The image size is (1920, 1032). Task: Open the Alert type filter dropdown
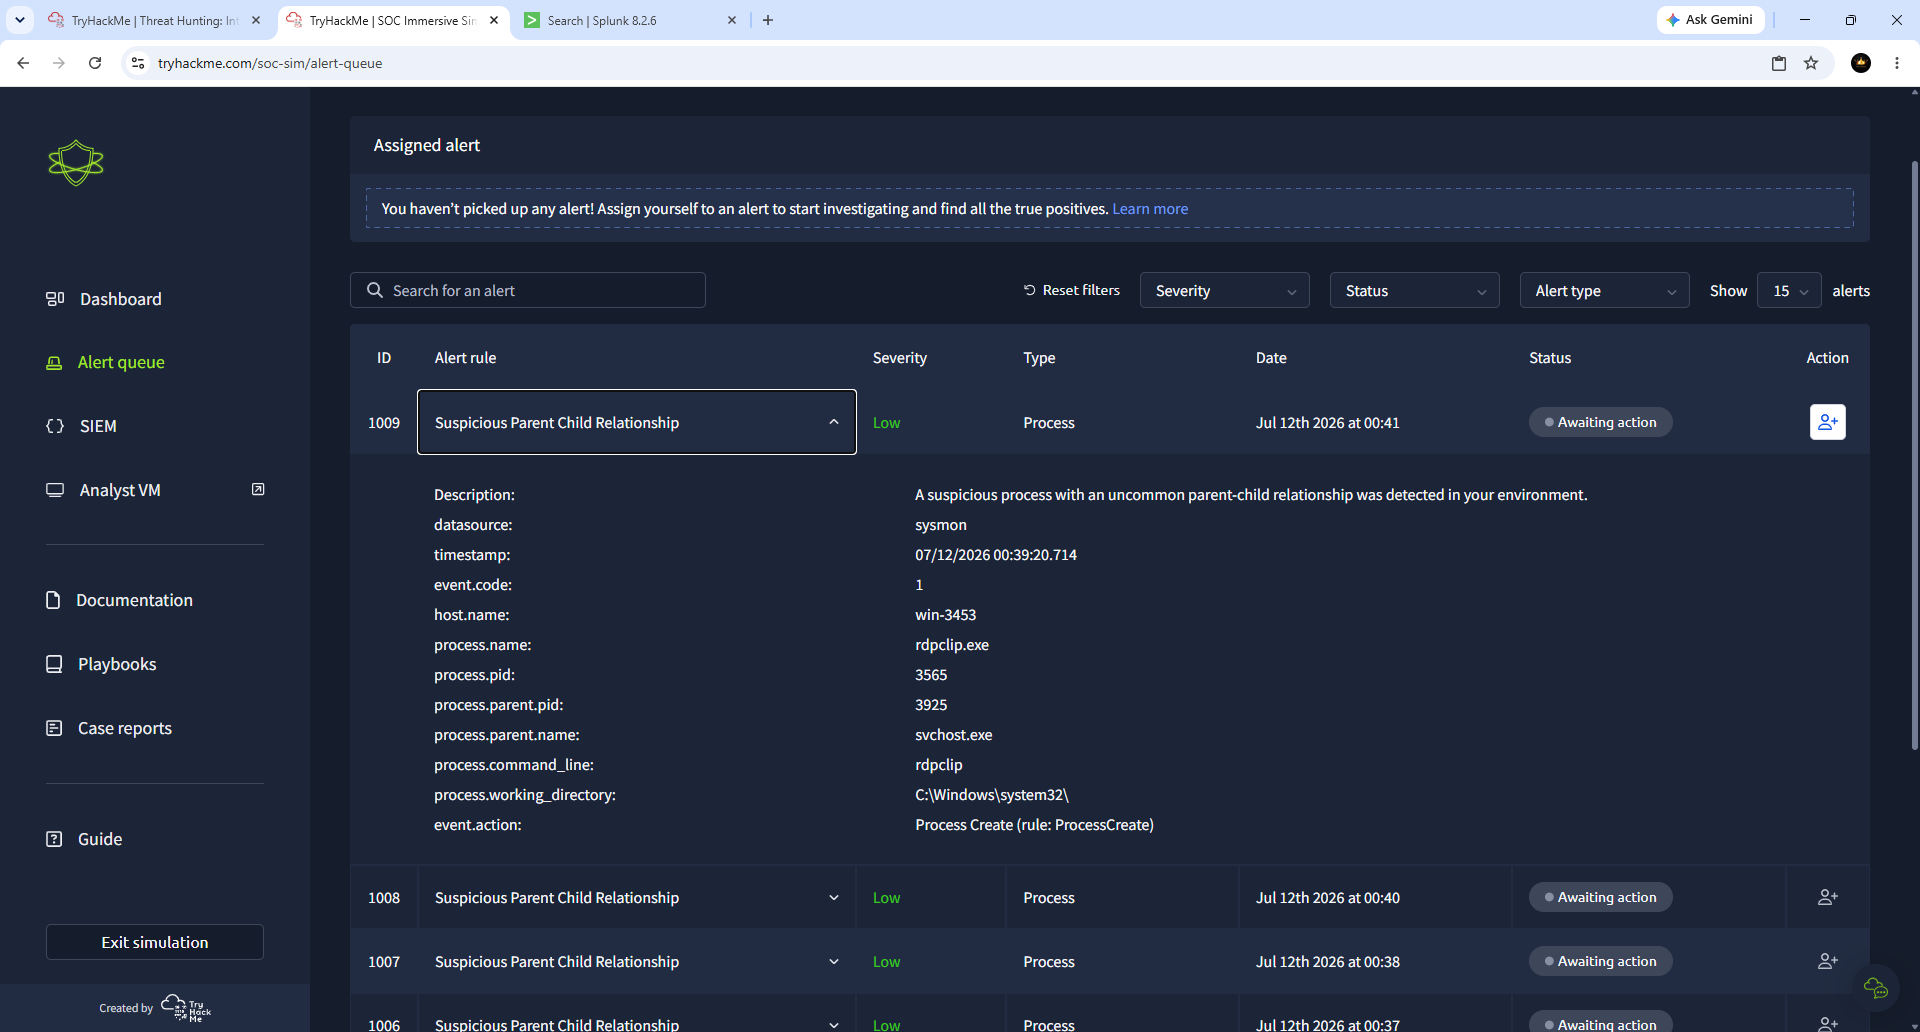(x=1604, y=290)
